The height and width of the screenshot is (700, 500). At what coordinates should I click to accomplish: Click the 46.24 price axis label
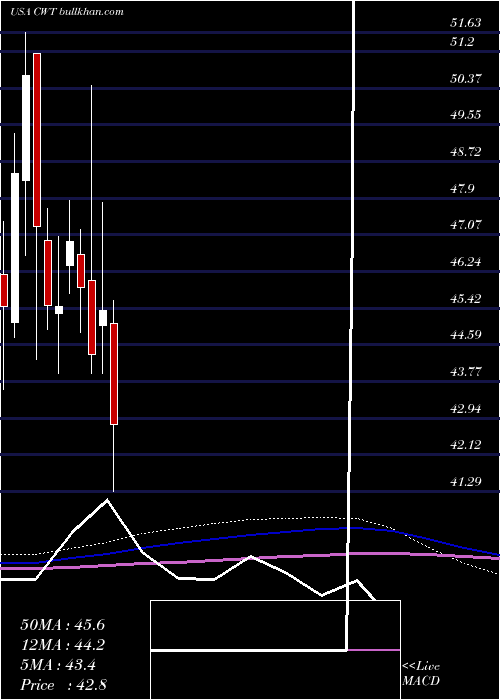tap(465, 262)
